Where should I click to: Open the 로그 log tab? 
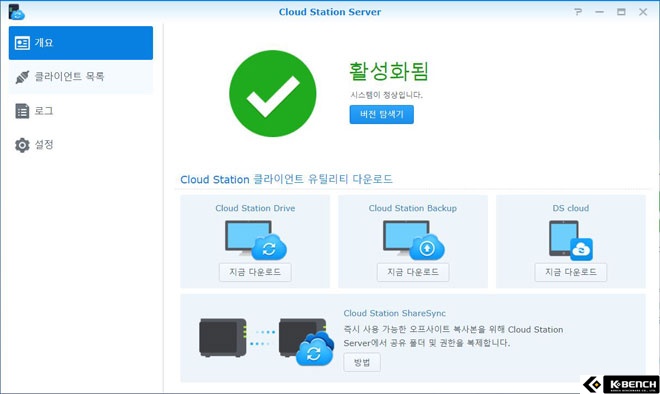pyautogui.click(x=81, y=111)
